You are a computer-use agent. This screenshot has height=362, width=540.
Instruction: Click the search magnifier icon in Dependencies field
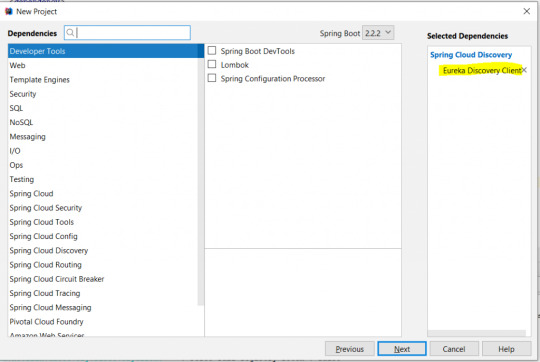click(70, 33)
